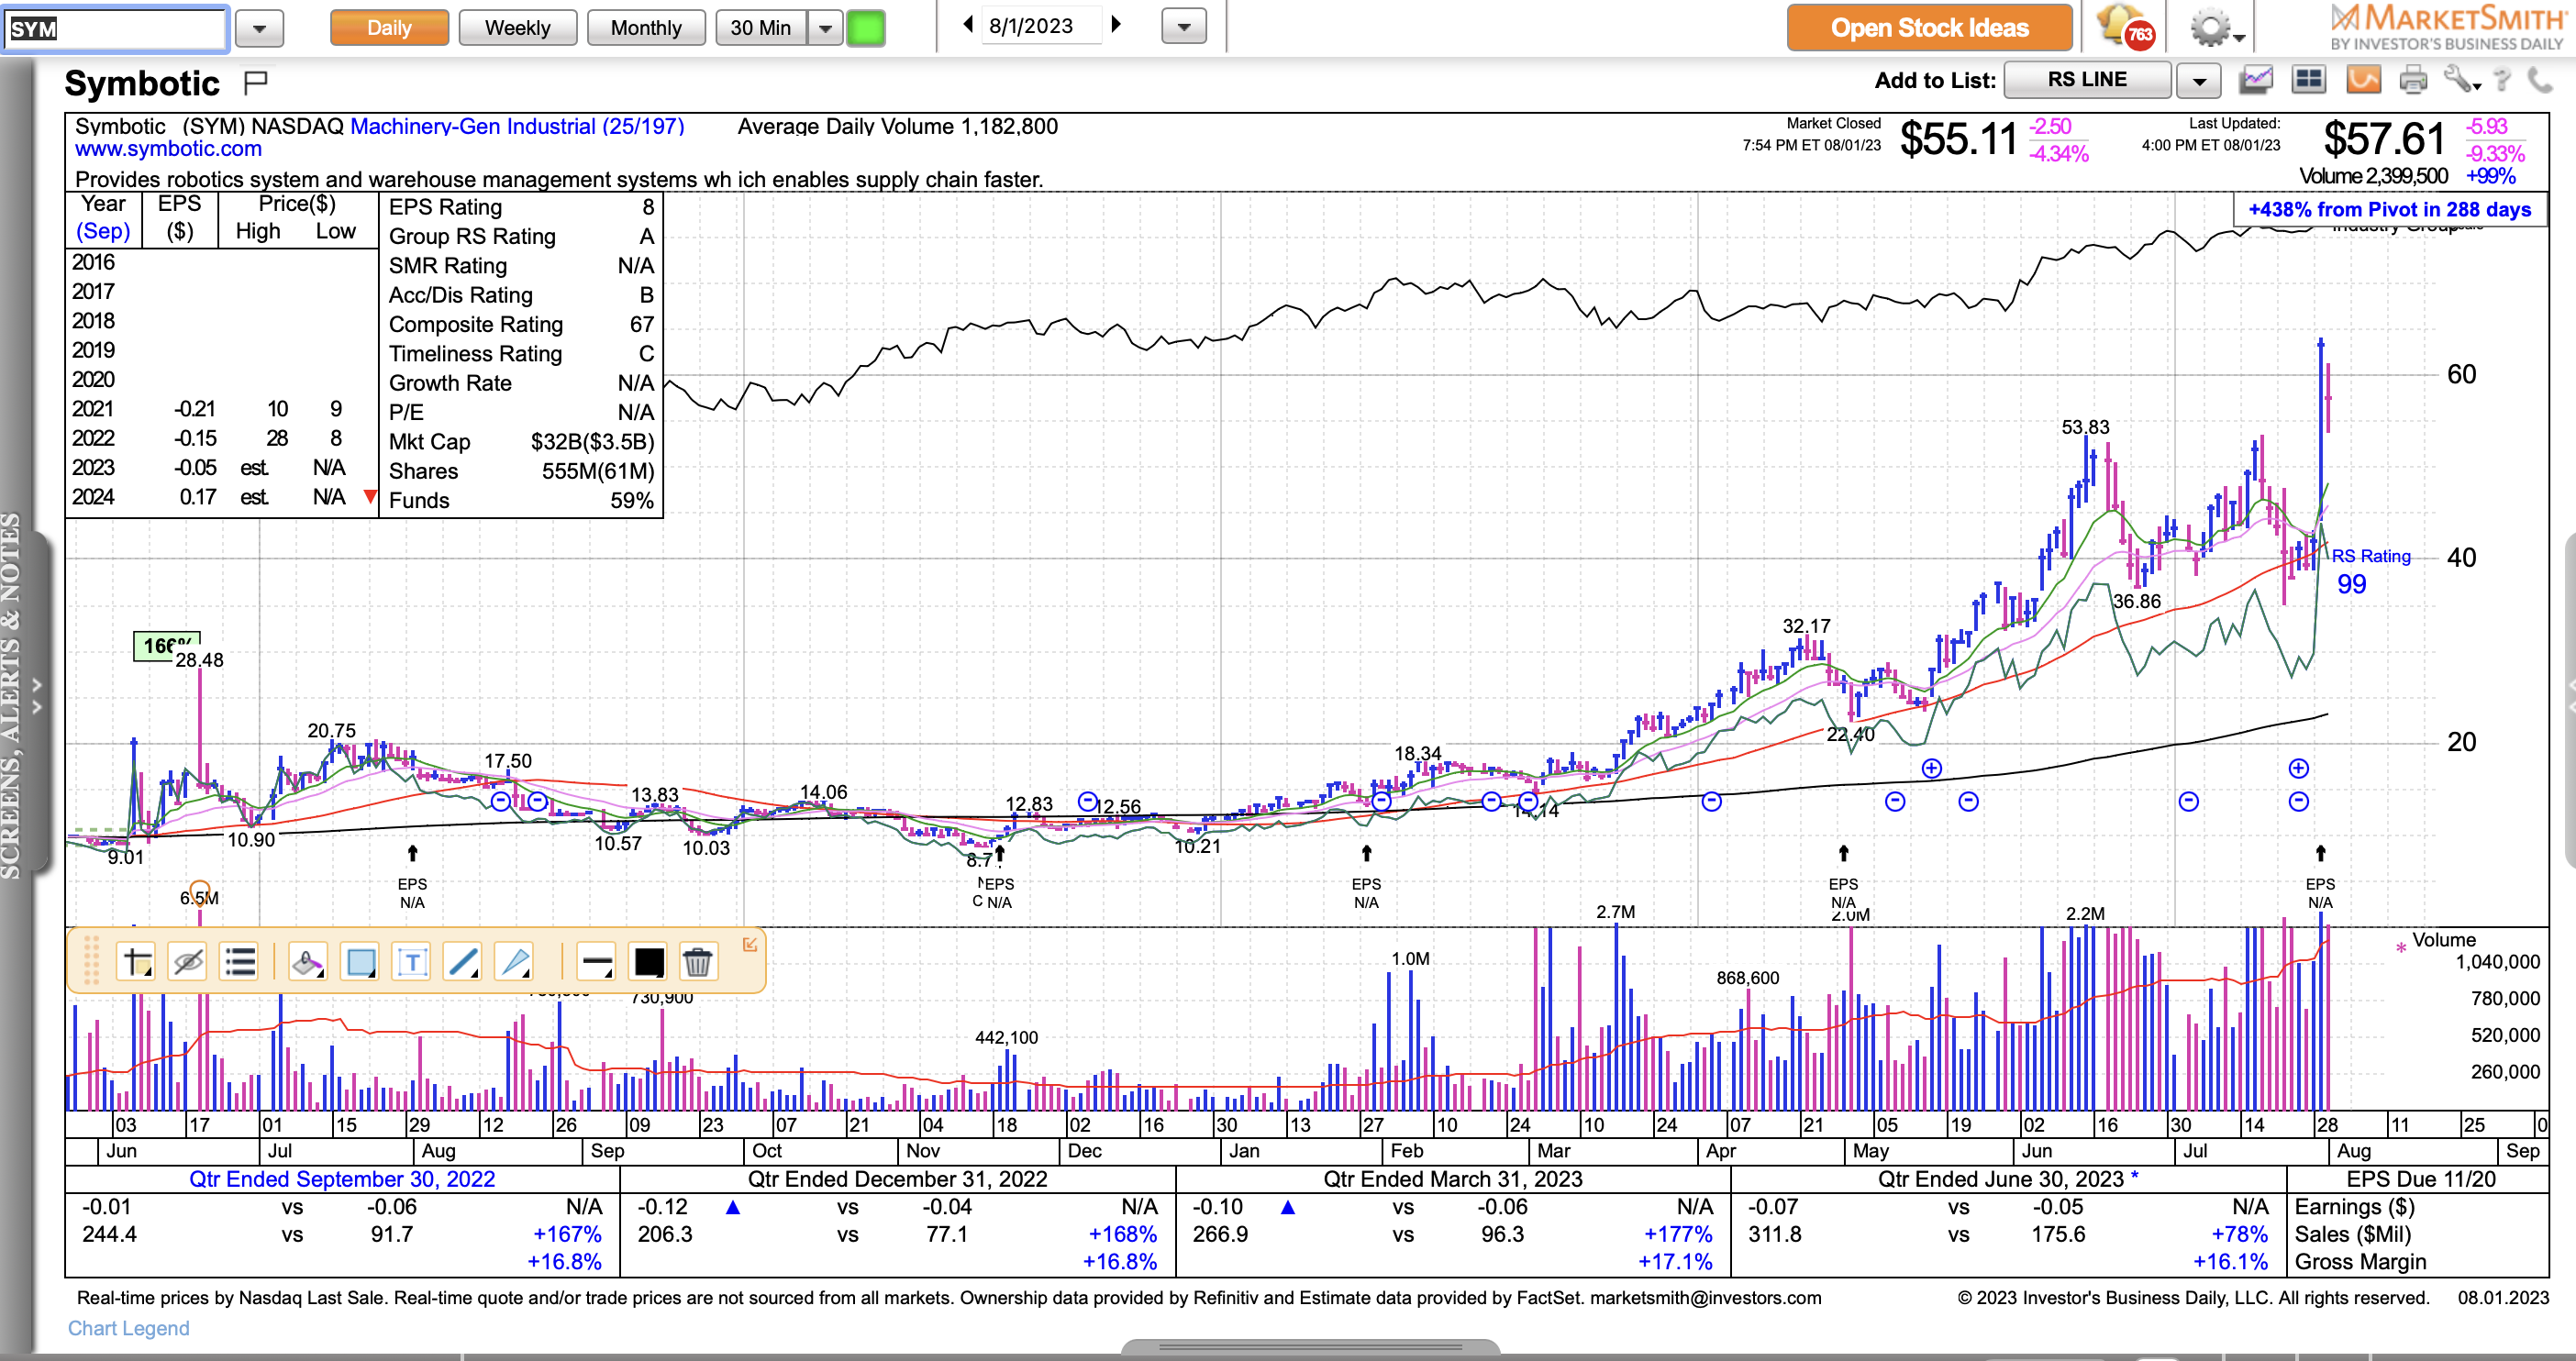Open the settings gear menu
This screenshot has height=1361, width=2576.
pyautogui.click(x=2216, y=27)
